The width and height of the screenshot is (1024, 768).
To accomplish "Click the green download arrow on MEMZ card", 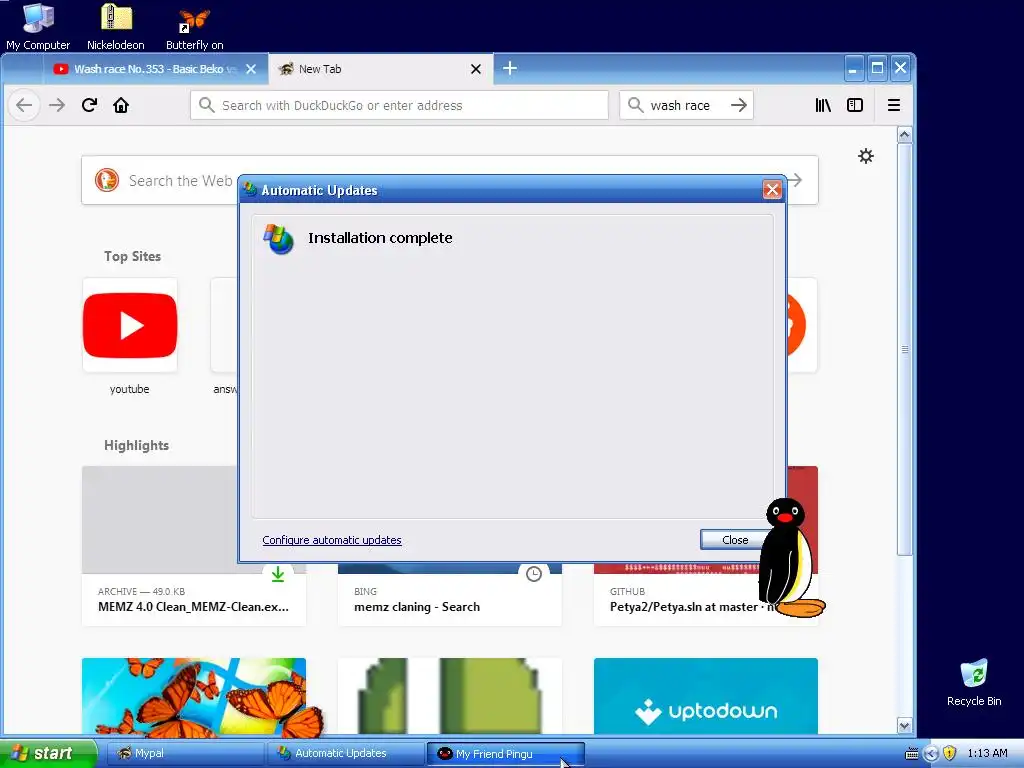I will click(x=278, y=574).
